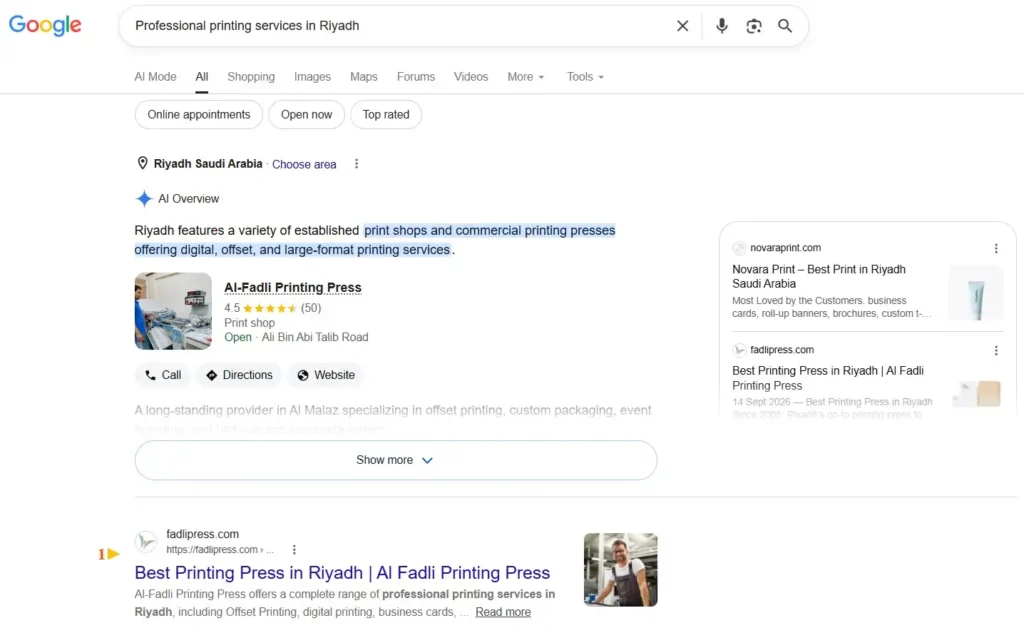1024x633 pixels.
Task: Open Al-Fadli Printing Press business listing
Action: click(293, 287)
